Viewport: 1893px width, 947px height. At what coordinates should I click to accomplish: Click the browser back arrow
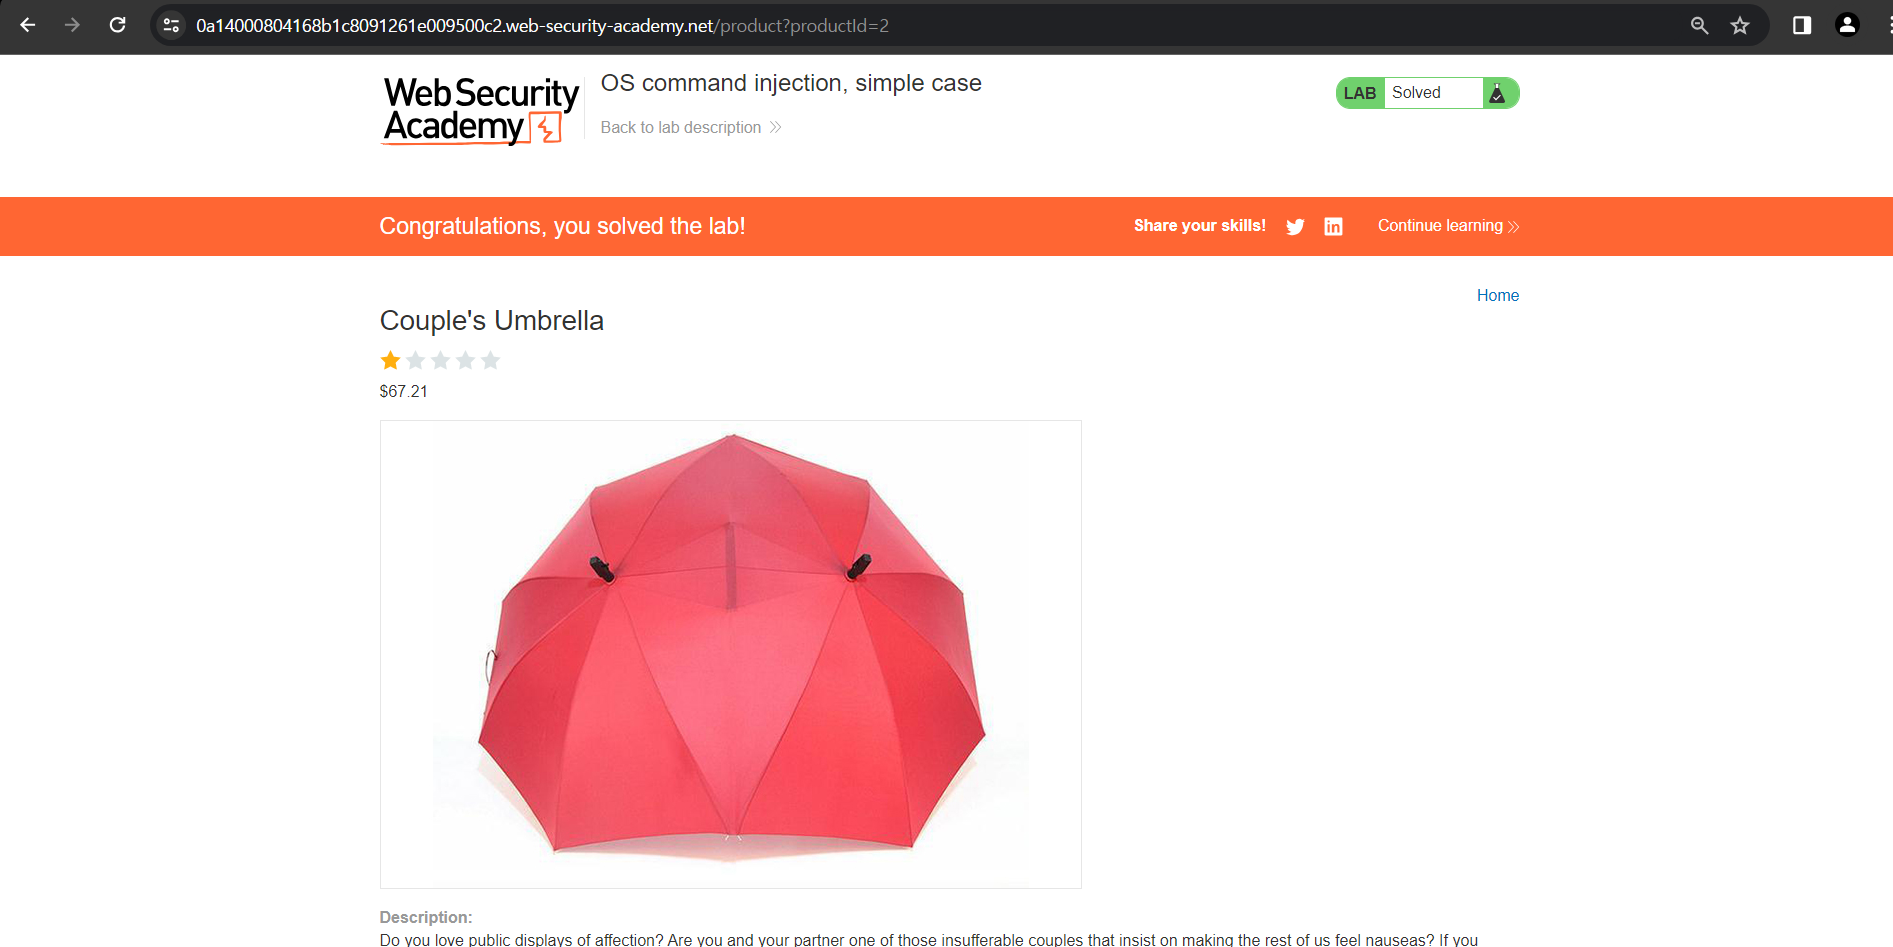tap(28, 25)
